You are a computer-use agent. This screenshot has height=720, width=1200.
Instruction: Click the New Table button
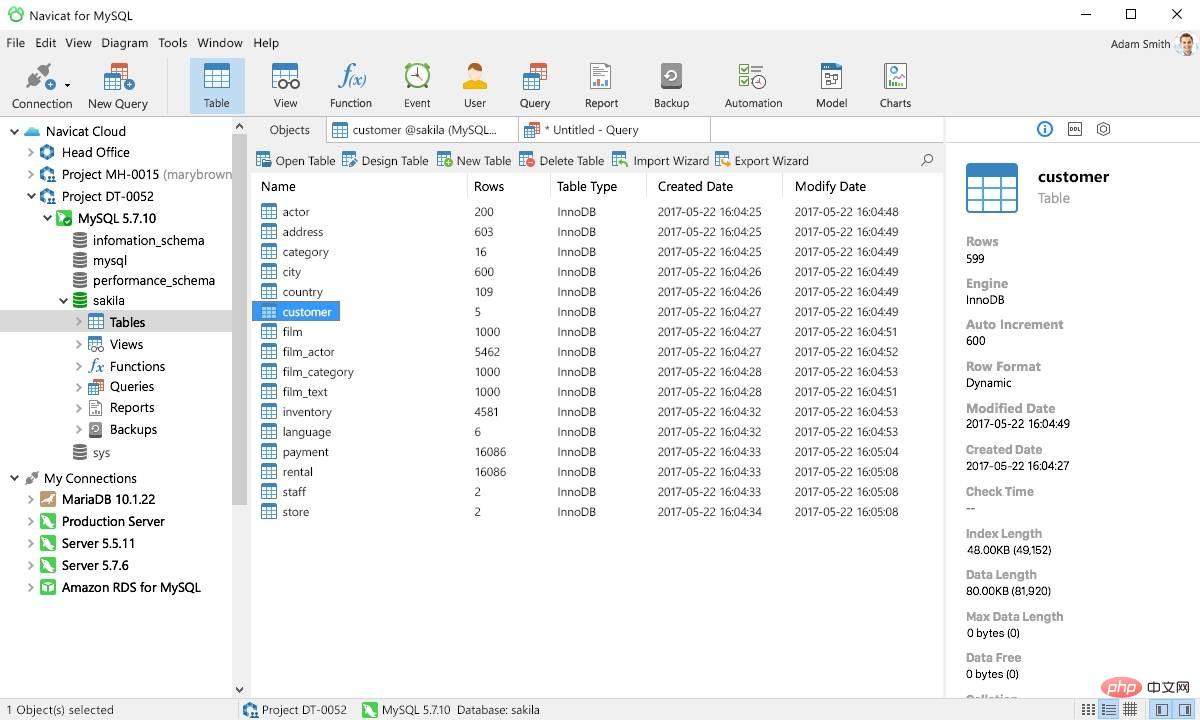click(474, 160)
